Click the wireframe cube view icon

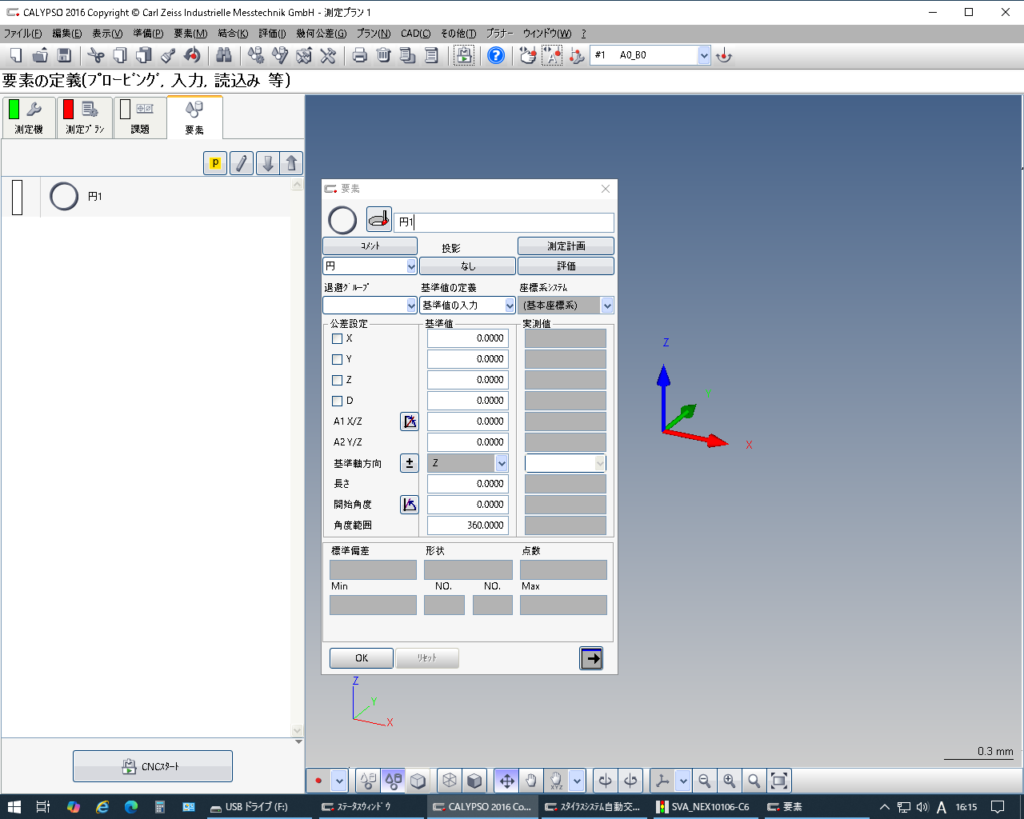click(451, 780)
